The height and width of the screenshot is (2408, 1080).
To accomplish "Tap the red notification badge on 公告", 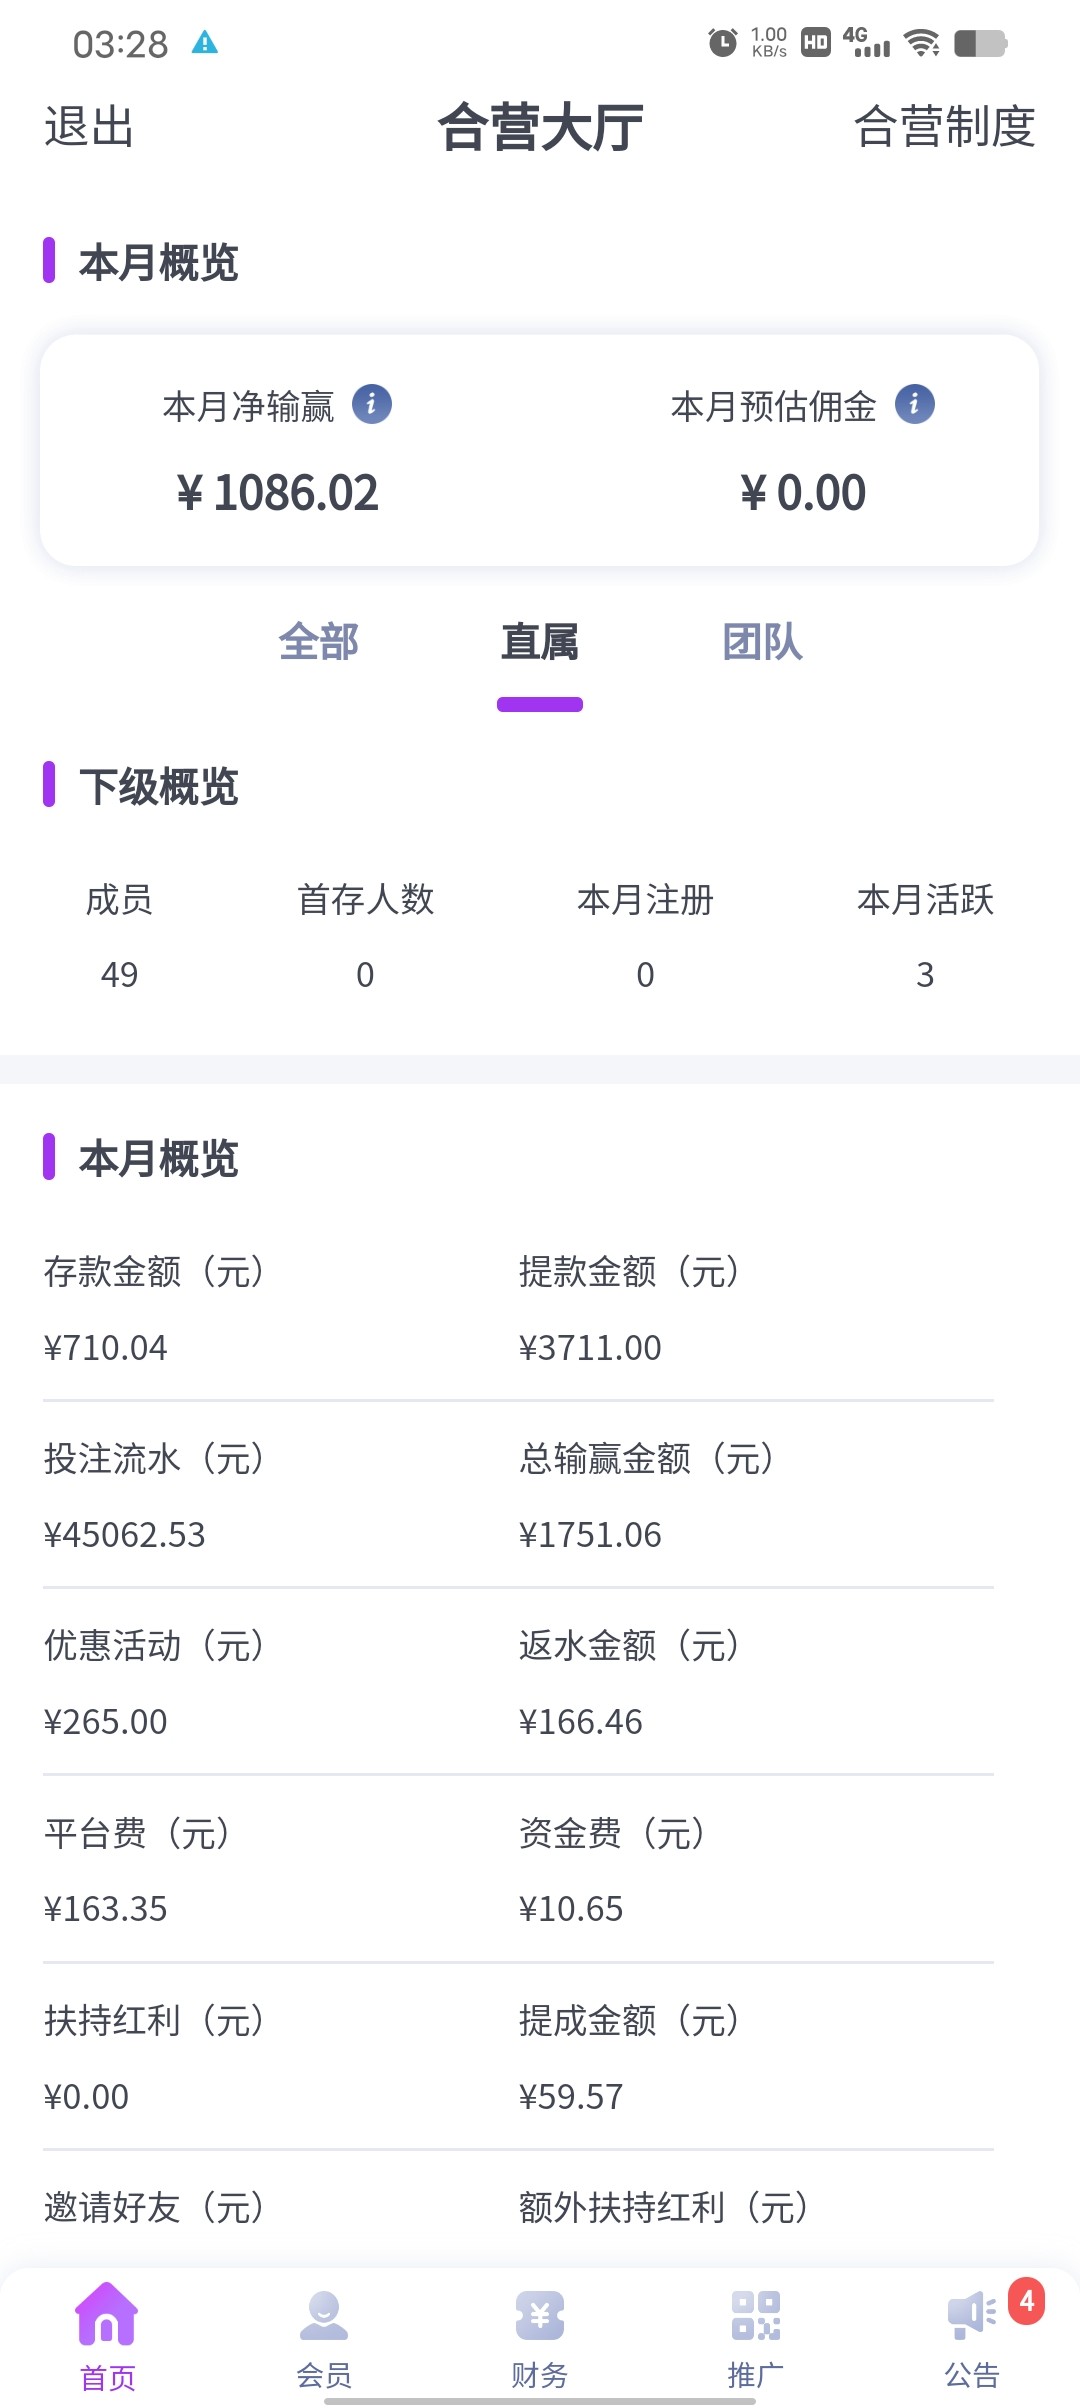I will click(x=1026, y=2301).
